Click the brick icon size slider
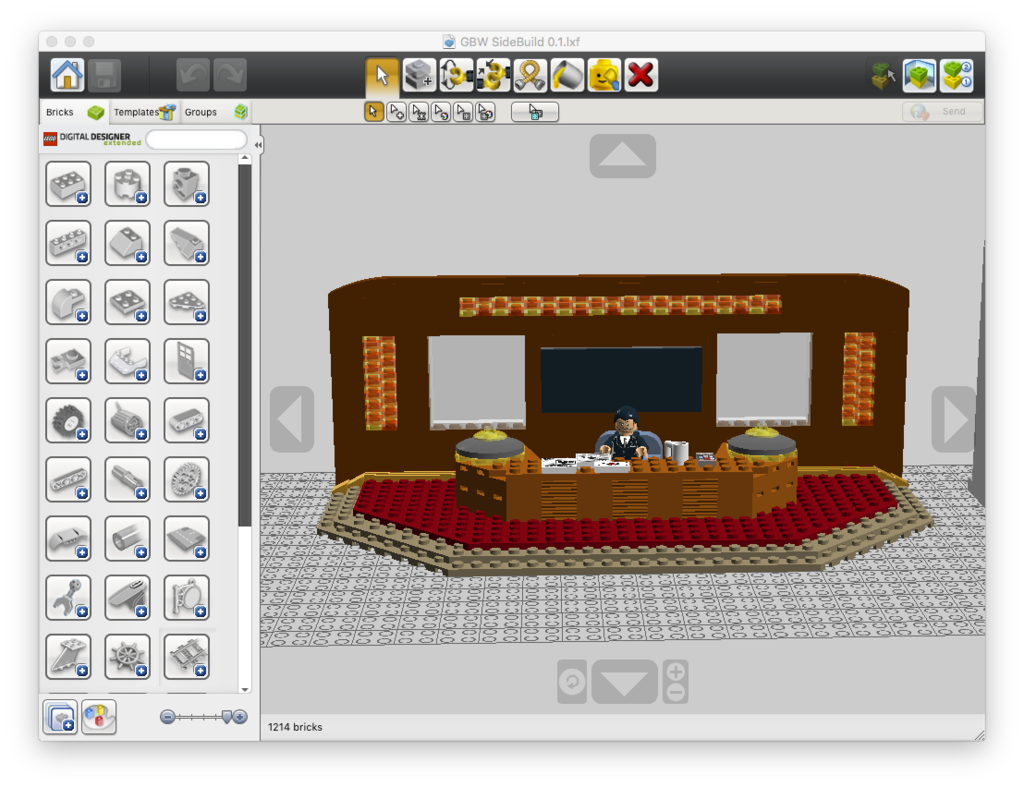 pyautogui.click(x=204, y=717)
